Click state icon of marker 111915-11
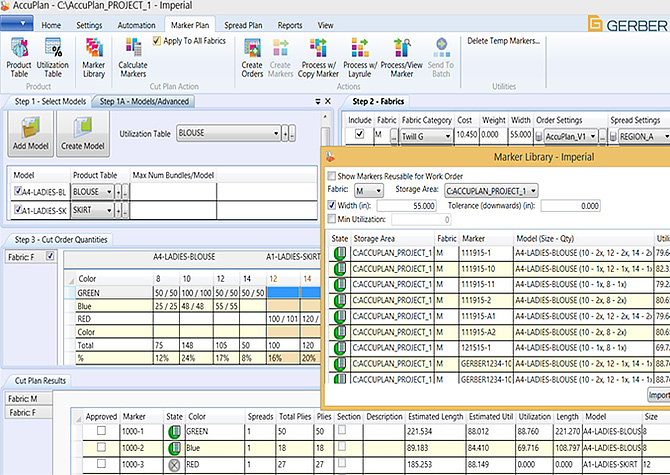Viewport: 670px width, 475px height. pyautogui.click(x=340, y=285)
